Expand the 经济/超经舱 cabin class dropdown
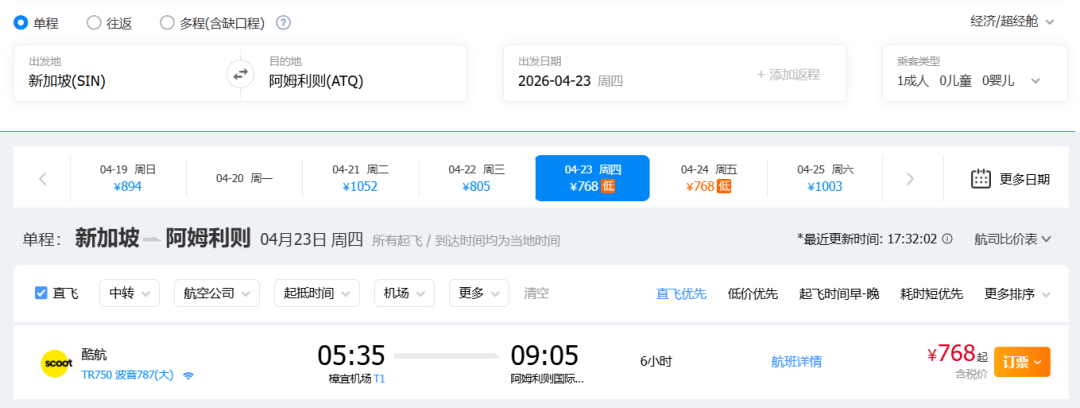The image size is (1080, 408). click(x=1012, y=21)
